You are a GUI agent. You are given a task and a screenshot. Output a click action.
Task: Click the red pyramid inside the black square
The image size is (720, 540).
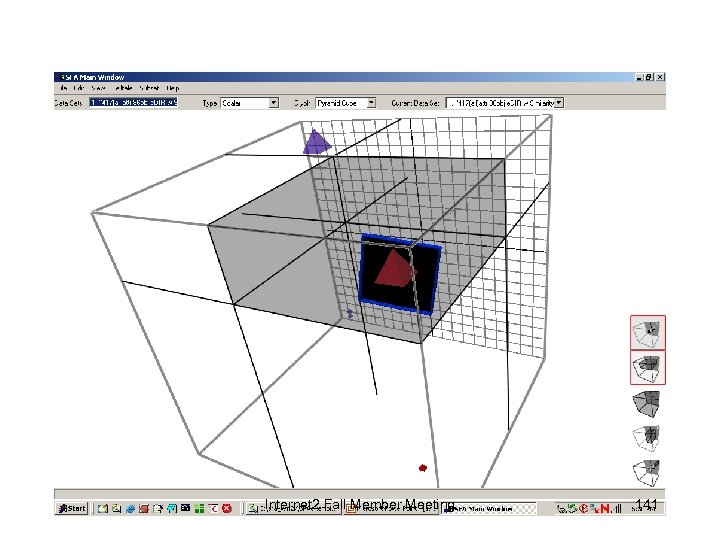pyautogui.click(x=395, y=269)
